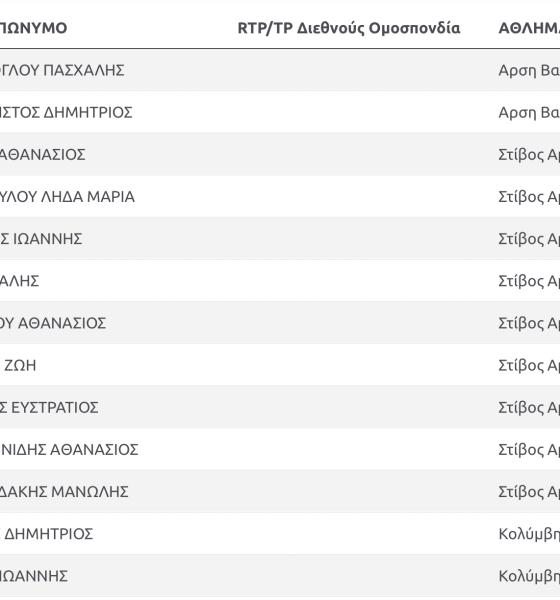Click the RTP/TP Διεθνούς Ομοσπονδία column header

(x=349, y=28)
